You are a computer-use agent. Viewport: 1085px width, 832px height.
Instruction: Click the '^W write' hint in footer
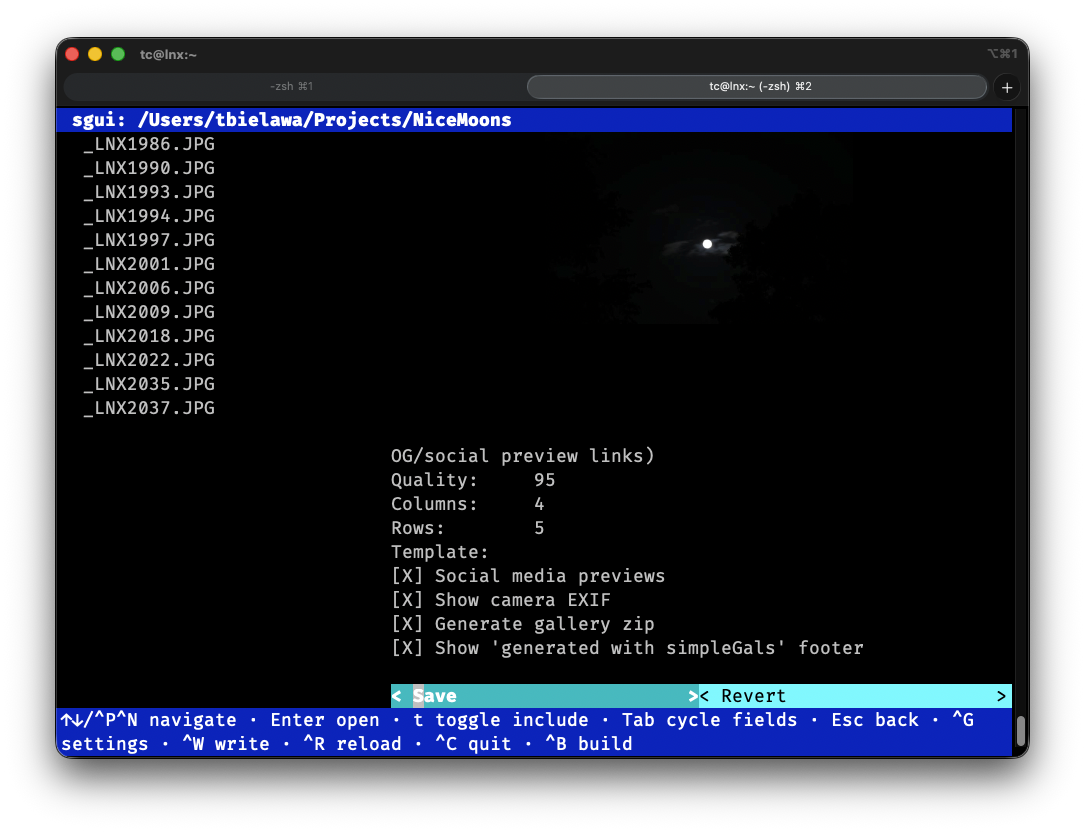[x=226, y=743]
